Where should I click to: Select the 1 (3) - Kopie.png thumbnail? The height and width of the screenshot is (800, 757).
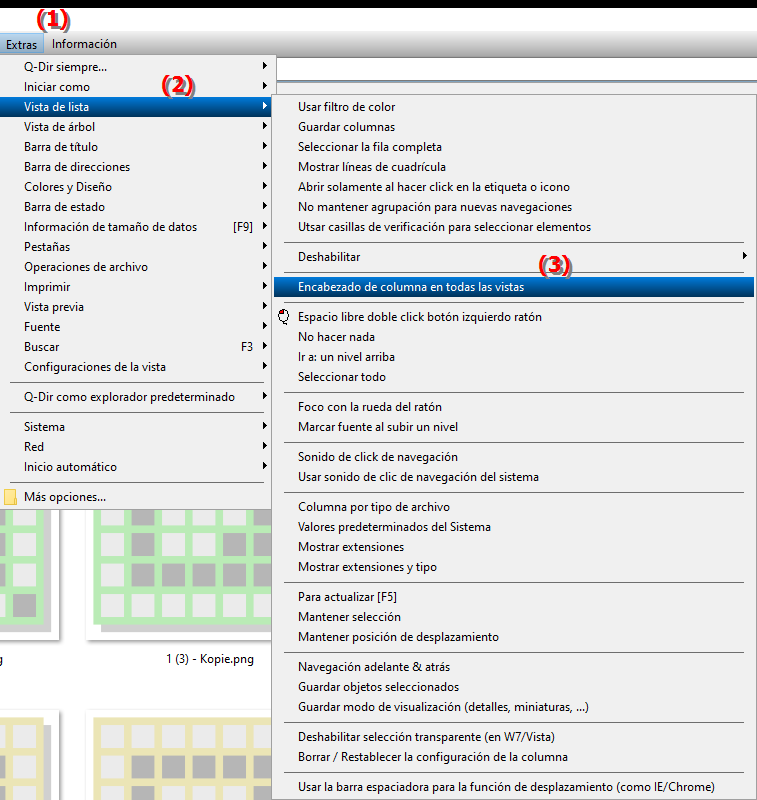pyautogui.click(x=180, y=574)
